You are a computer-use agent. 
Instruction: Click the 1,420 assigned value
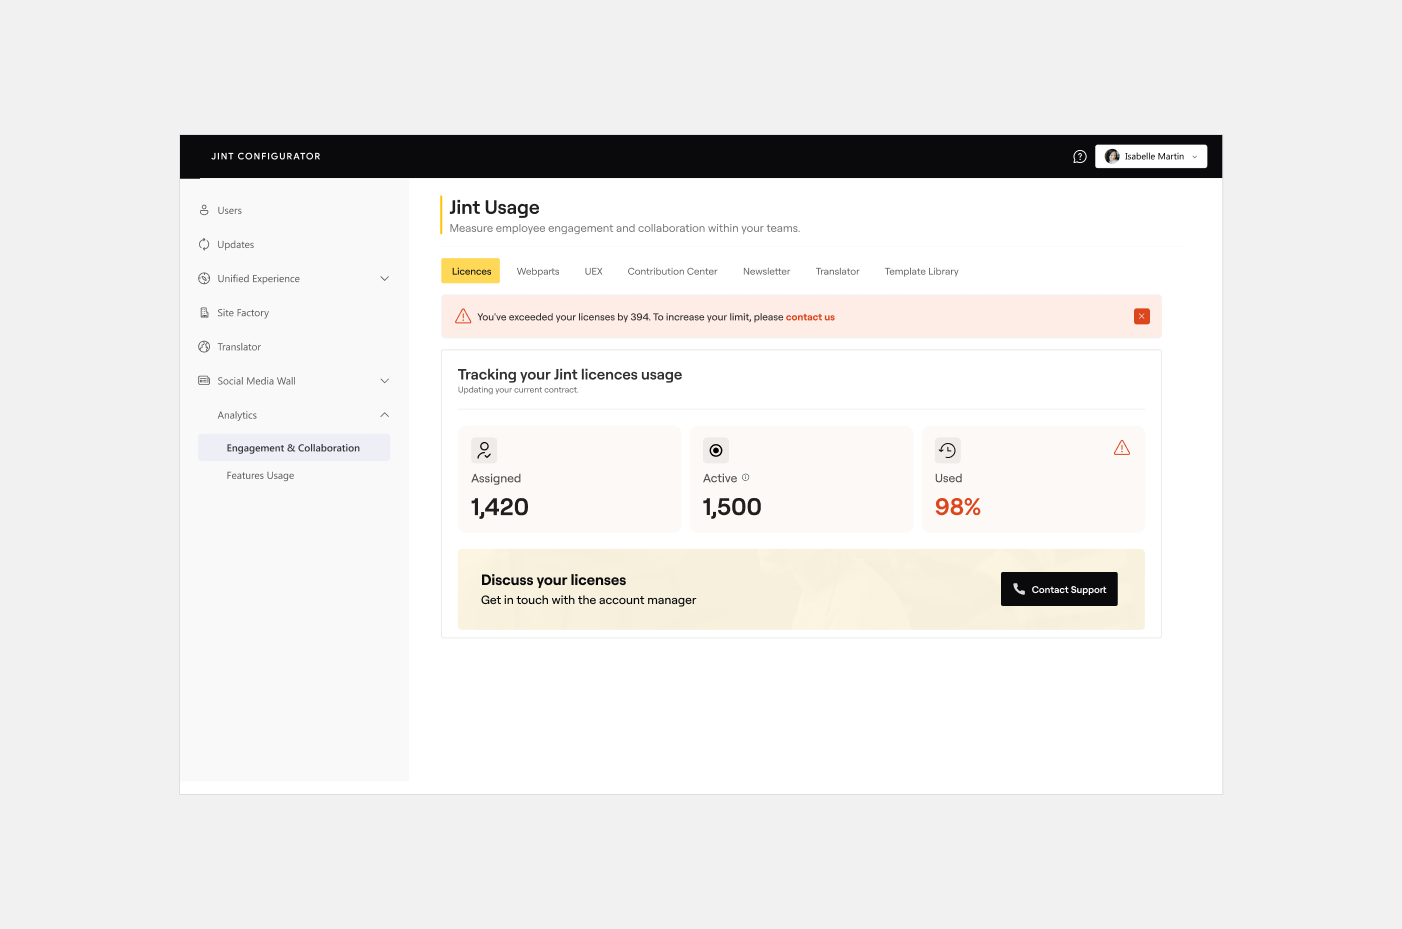(x=500, y=507)
